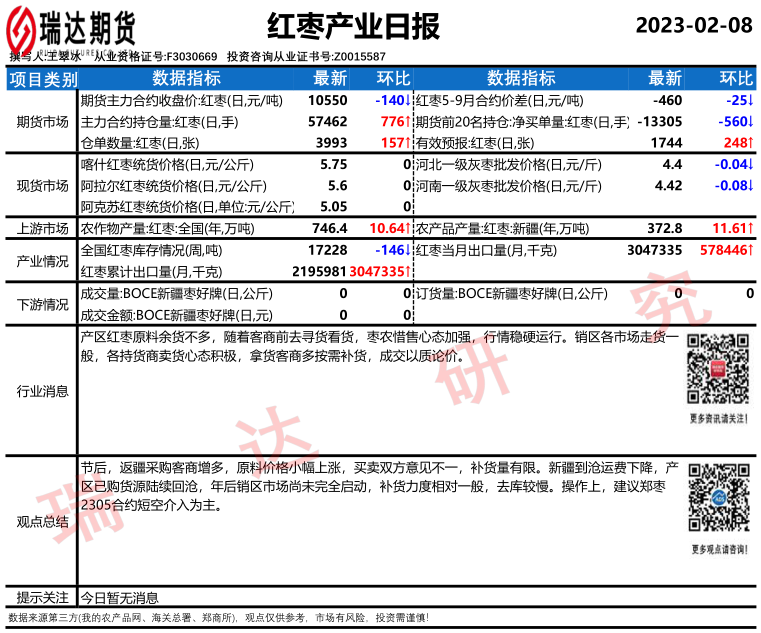Select the 全国红枣库存情况 value 17228
Viewport: 761px width, 633px height.
click(327, 250)
